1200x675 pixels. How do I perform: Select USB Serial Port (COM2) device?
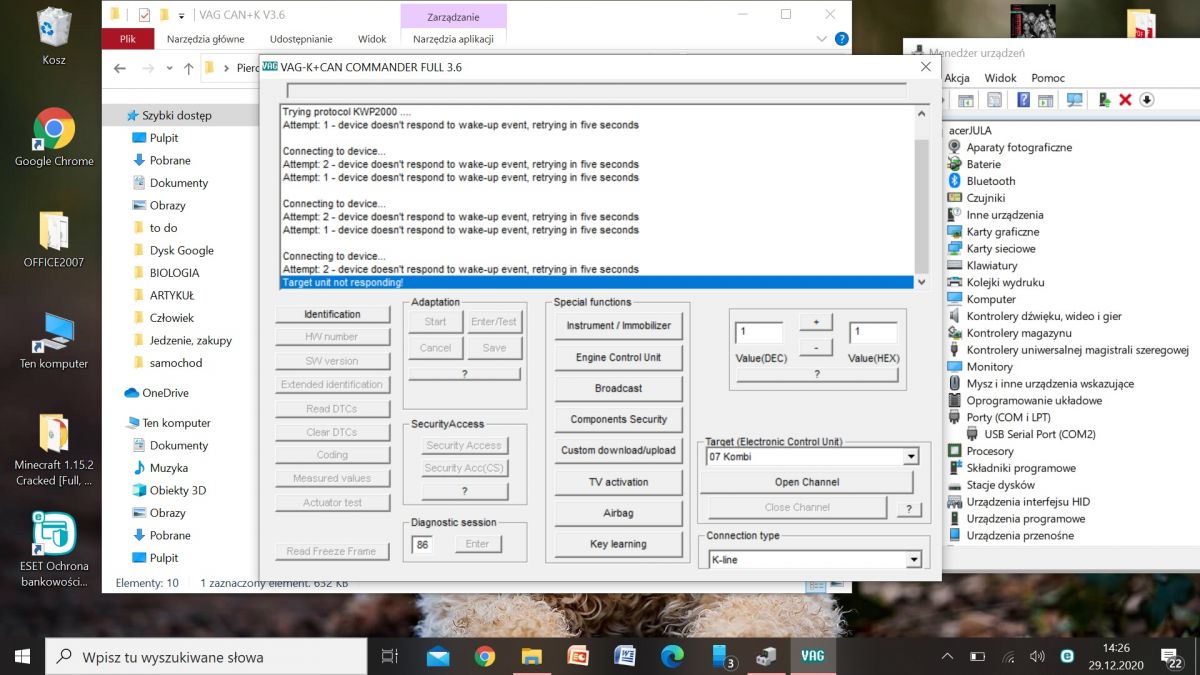(1040, 434)
